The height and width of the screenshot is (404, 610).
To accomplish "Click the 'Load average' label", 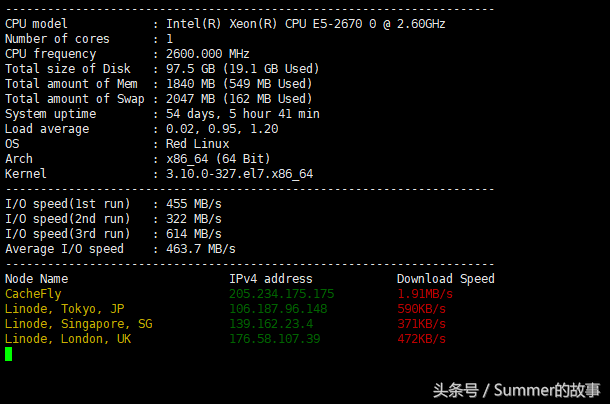I will click(x=47, y=129).
